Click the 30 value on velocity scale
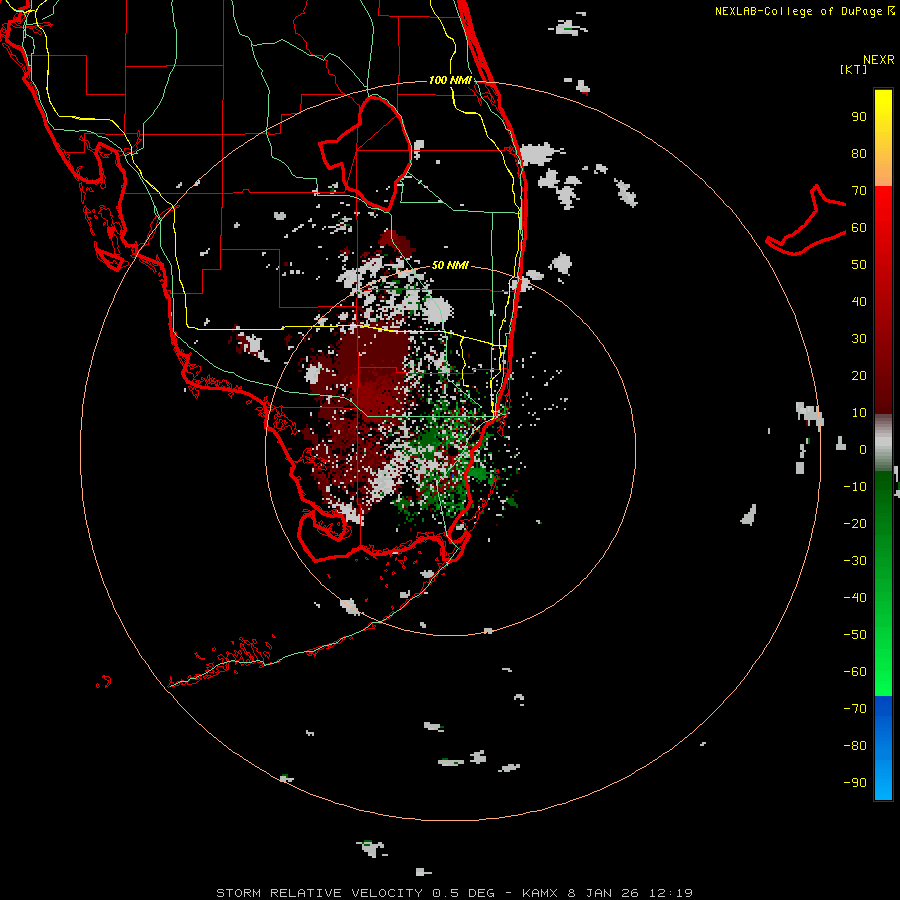Screen dimensions: 900x900 coord(859,339)
